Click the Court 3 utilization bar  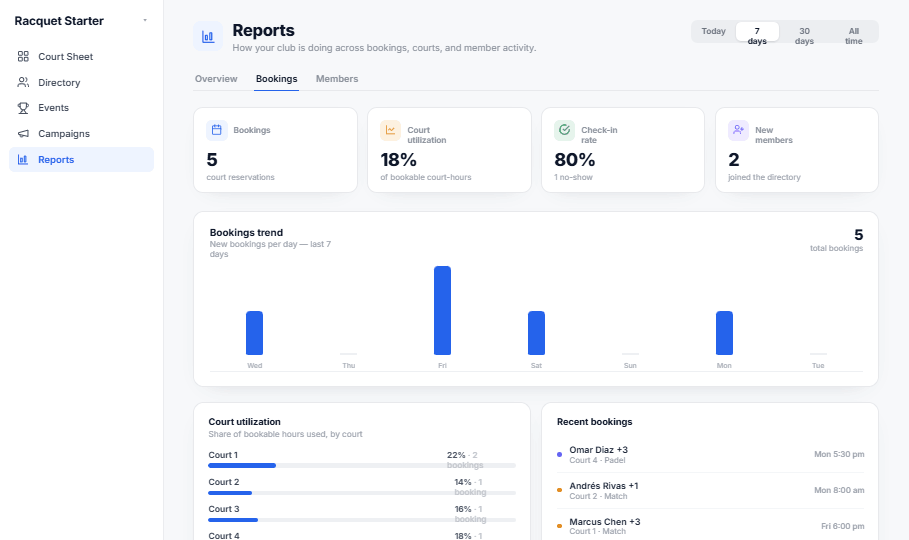coord(362,520)
